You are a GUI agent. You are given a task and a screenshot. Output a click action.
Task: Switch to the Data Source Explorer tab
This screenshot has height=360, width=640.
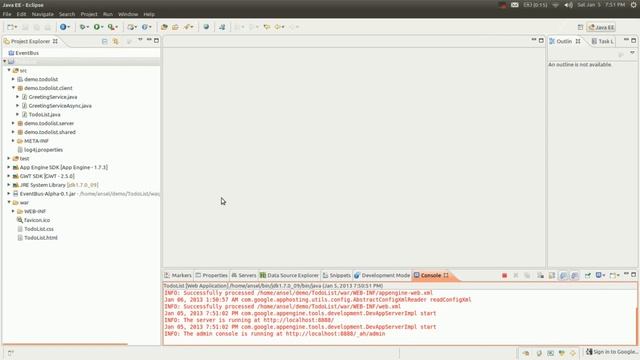[x=289, y=276]
